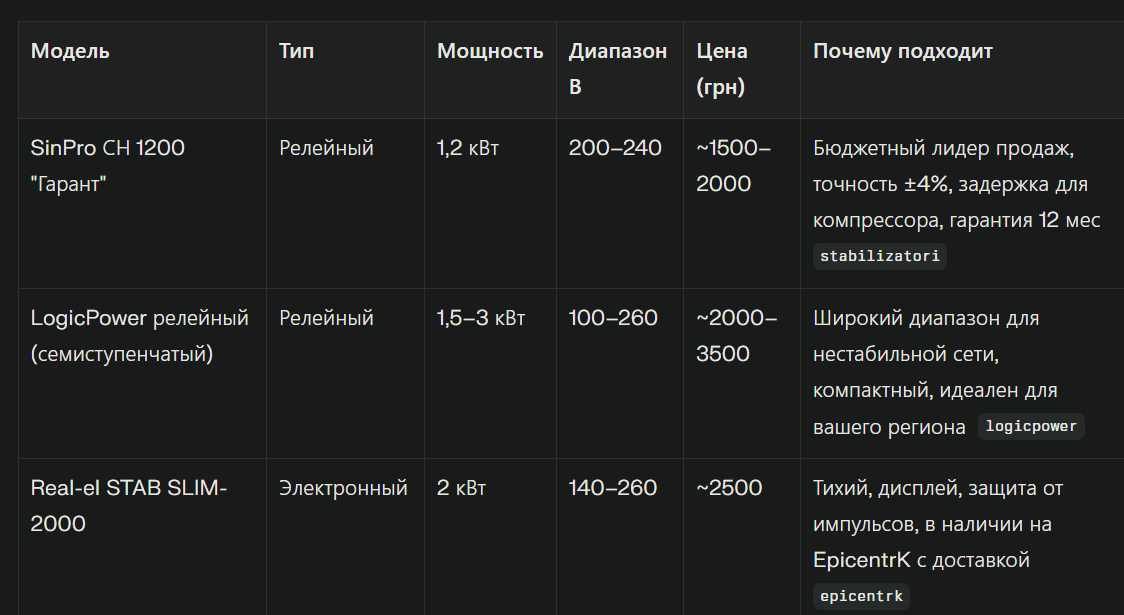Select the Real-el STAB SLIM-2000 model cell

pos(129,505)
